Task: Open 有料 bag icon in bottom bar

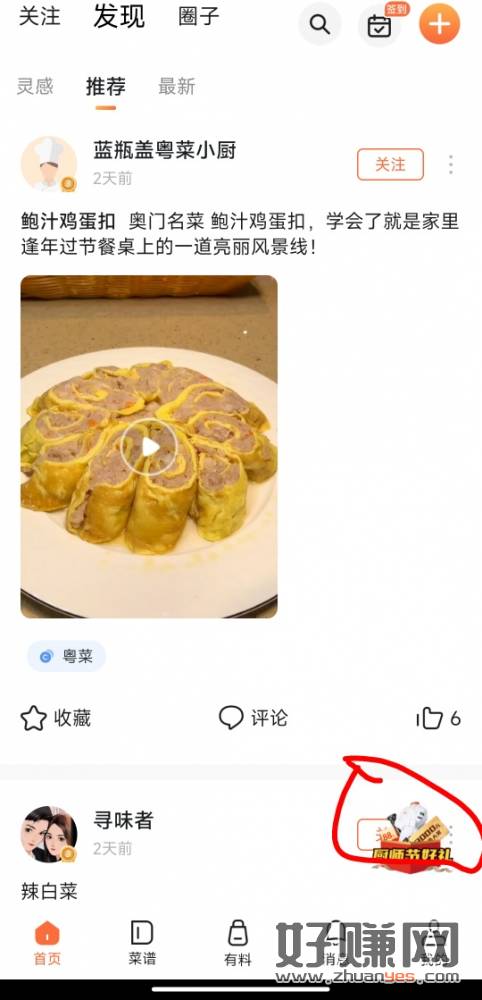Action: (238, 943)
